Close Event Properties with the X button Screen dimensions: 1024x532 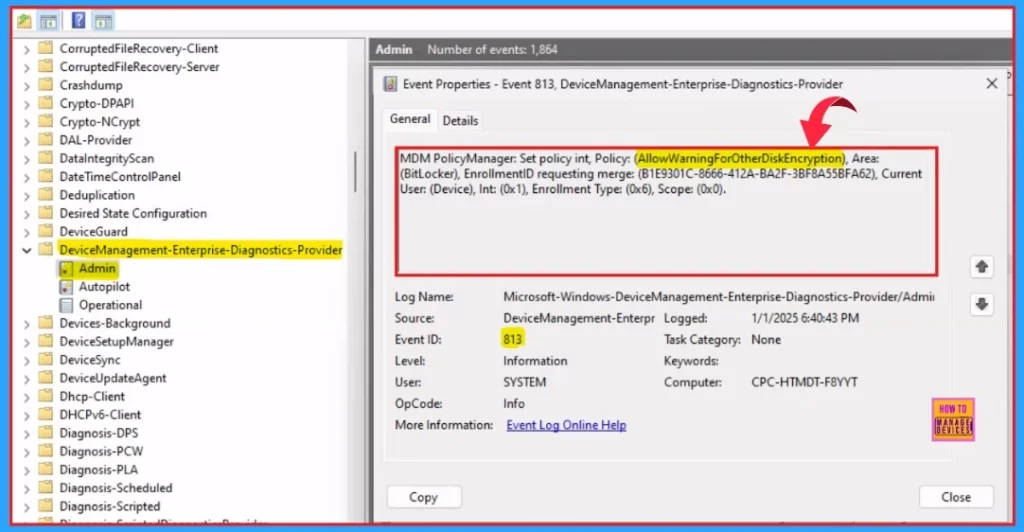991,84
